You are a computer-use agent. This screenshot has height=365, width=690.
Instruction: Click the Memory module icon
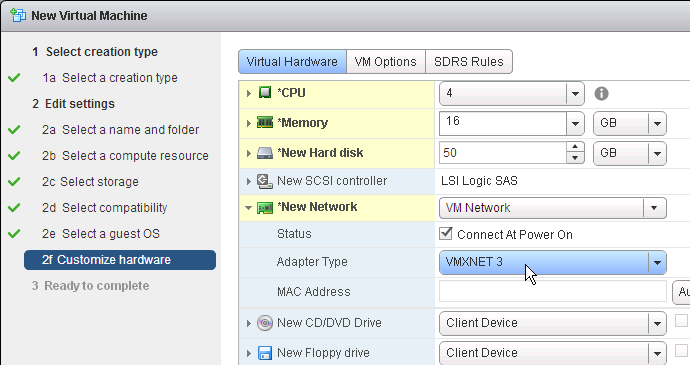click(x=265, y=122)
